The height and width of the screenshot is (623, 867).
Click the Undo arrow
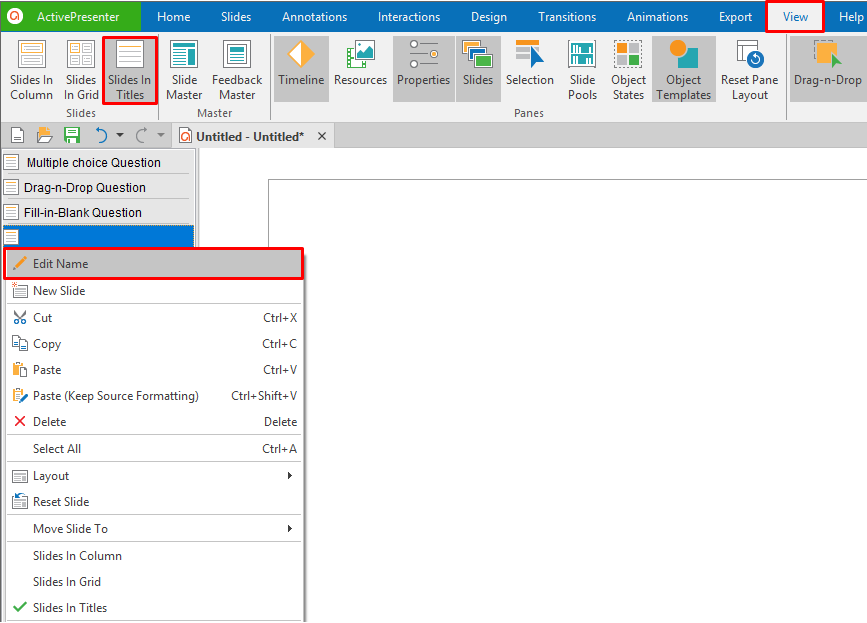point(101,135)
